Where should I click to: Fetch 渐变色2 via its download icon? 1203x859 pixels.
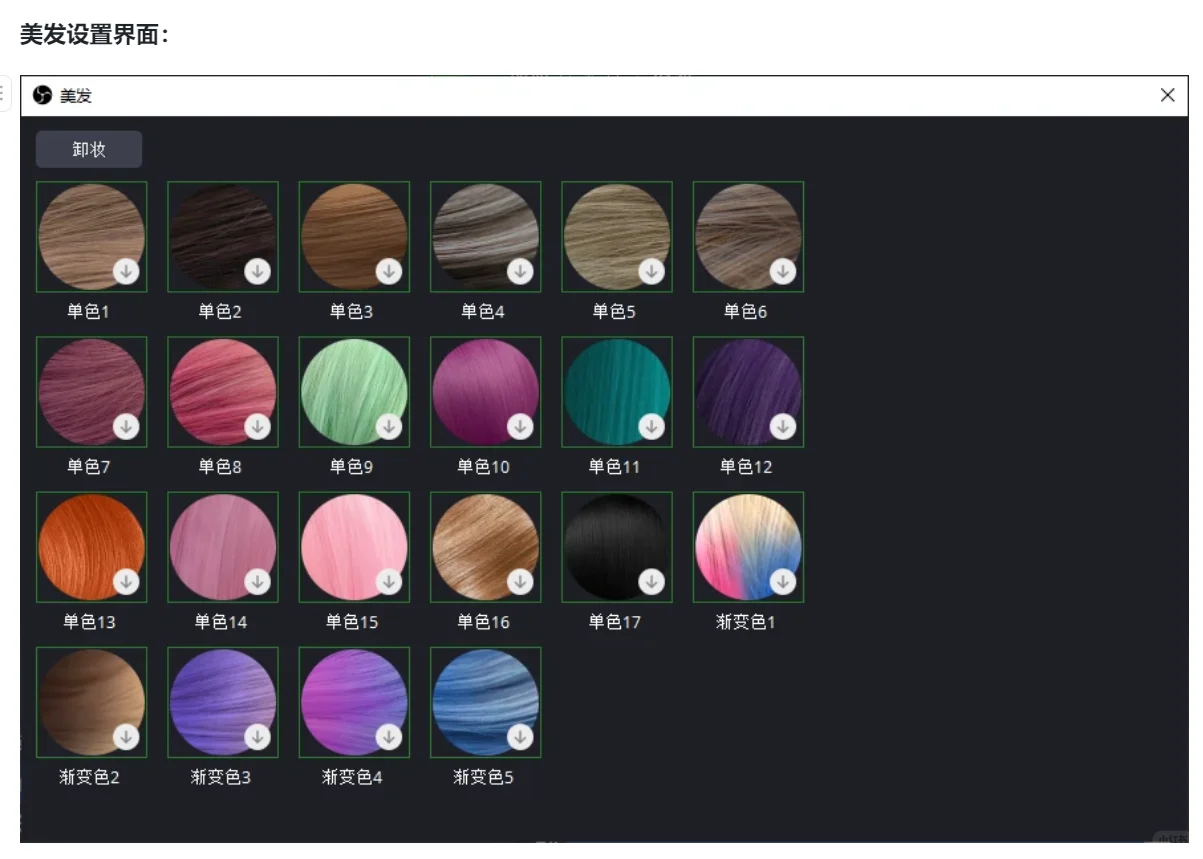126,736
